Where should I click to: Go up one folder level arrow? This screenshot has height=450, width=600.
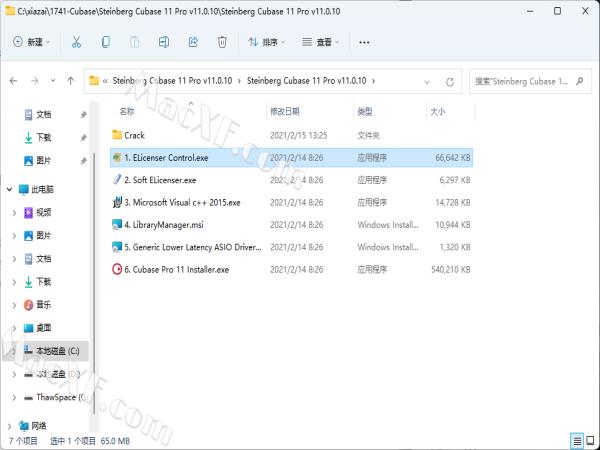[x=70, y=81]
